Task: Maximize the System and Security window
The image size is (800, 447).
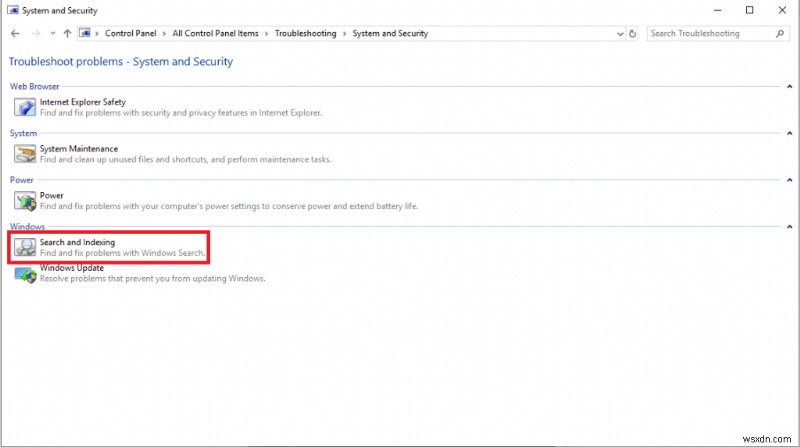Action: (749, 10)
